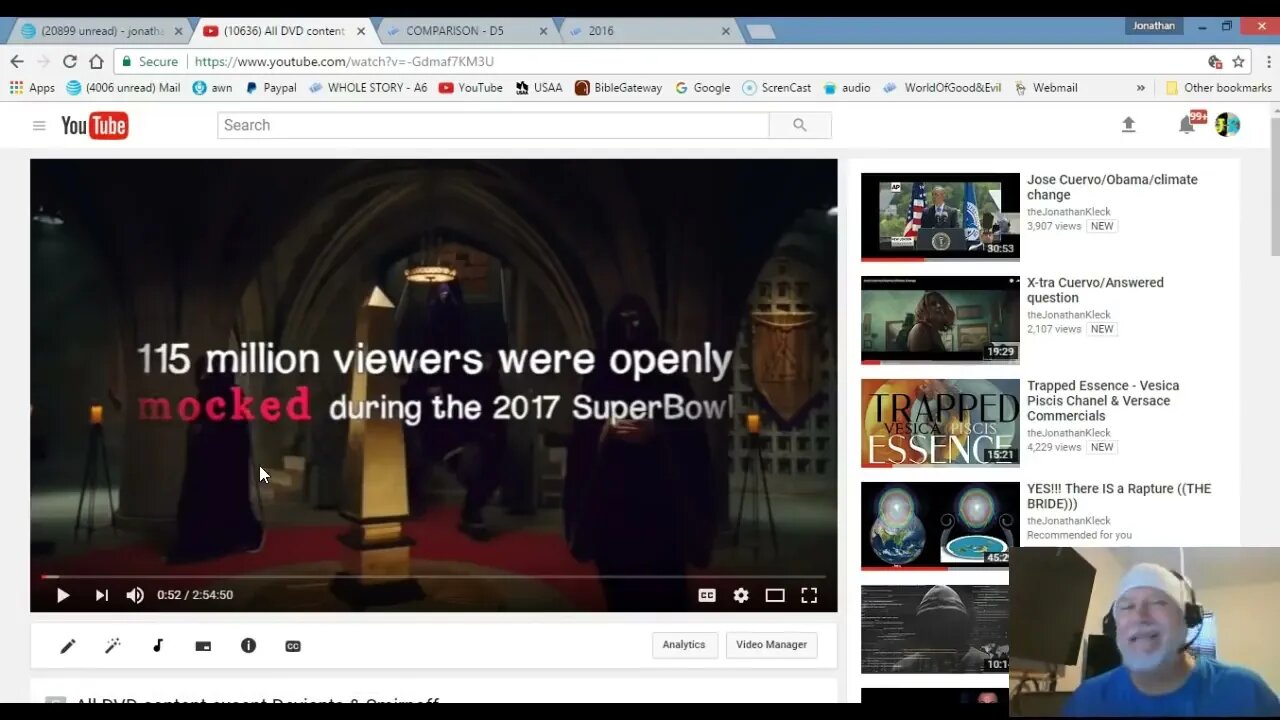Viewport: 1280px width, 720px height.
Task: Open the Jose Cuervo/Obama video thumbnail
Action: [x=940, y=217]
